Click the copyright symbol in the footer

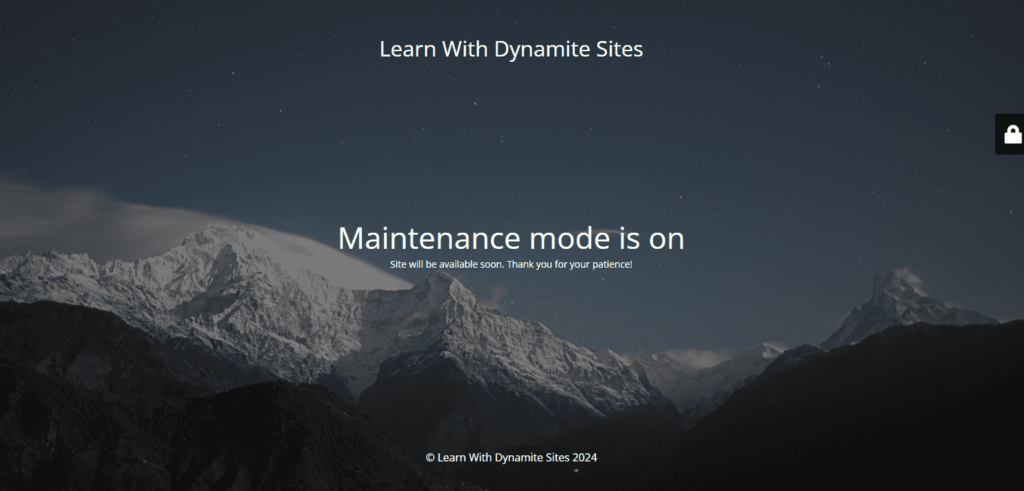click(430, 457)
